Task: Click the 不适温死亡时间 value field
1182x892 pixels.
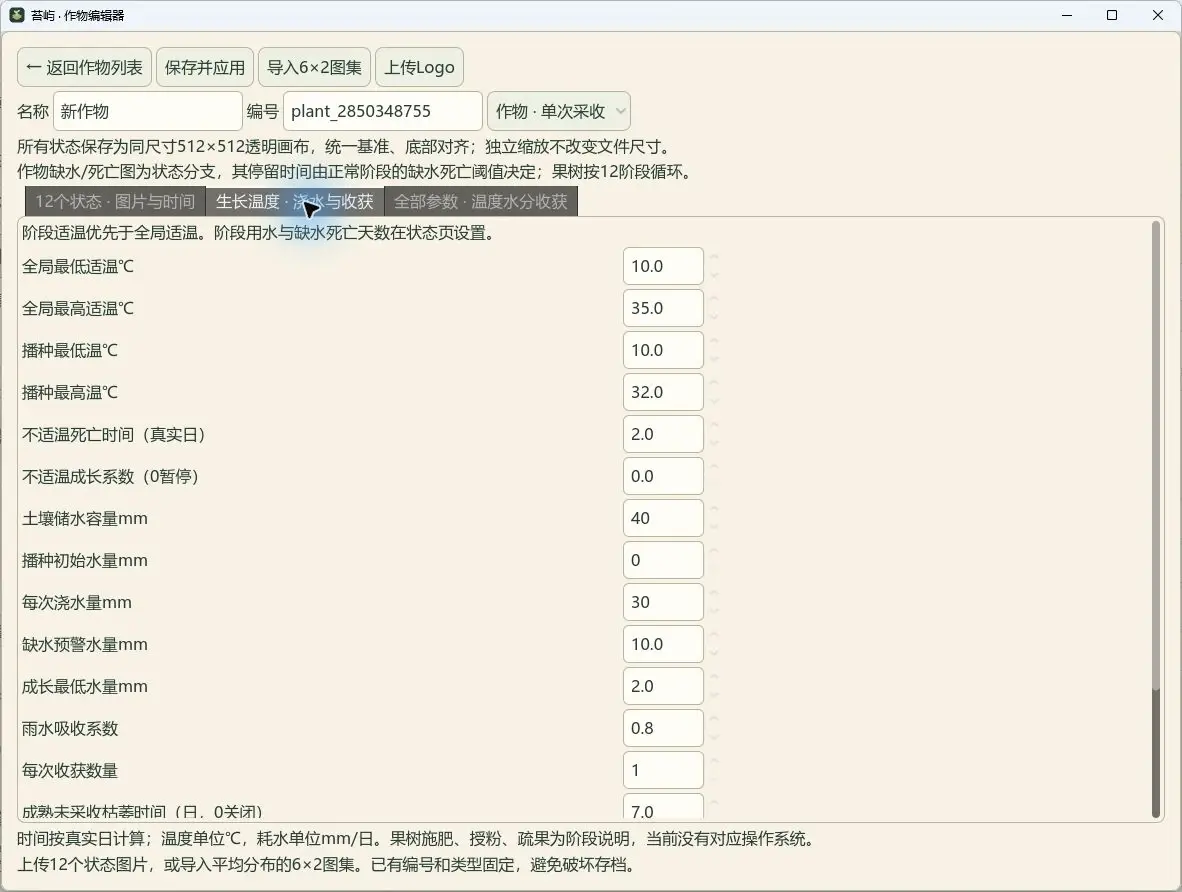Action: [663, 434]
